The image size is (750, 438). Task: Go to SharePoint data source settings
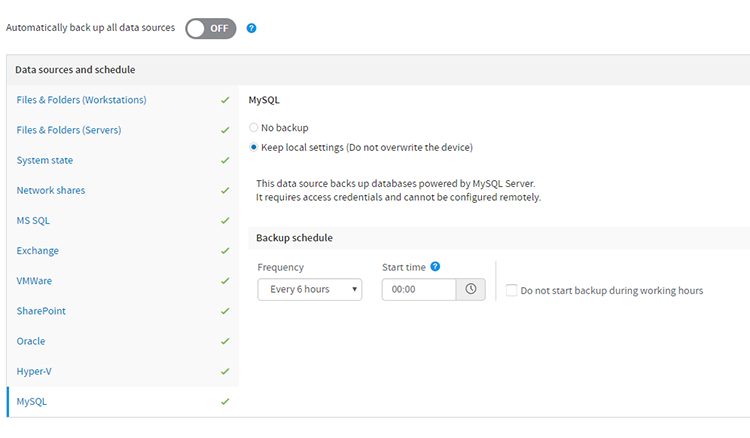pos(43,311)
